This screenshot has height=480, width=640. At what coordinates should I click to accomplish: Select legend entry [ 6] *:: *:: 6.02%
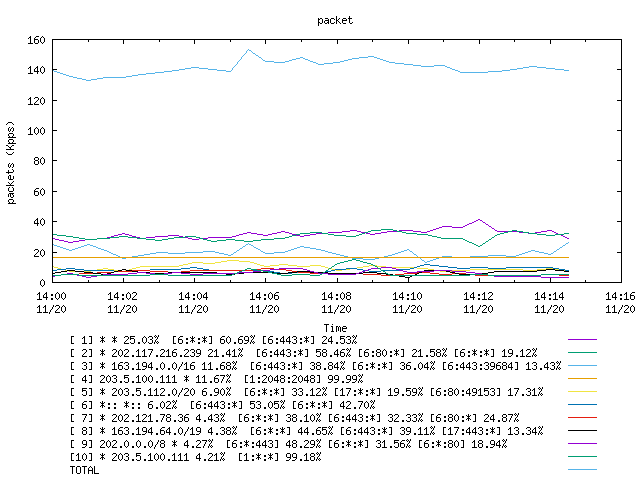point(222,405)
